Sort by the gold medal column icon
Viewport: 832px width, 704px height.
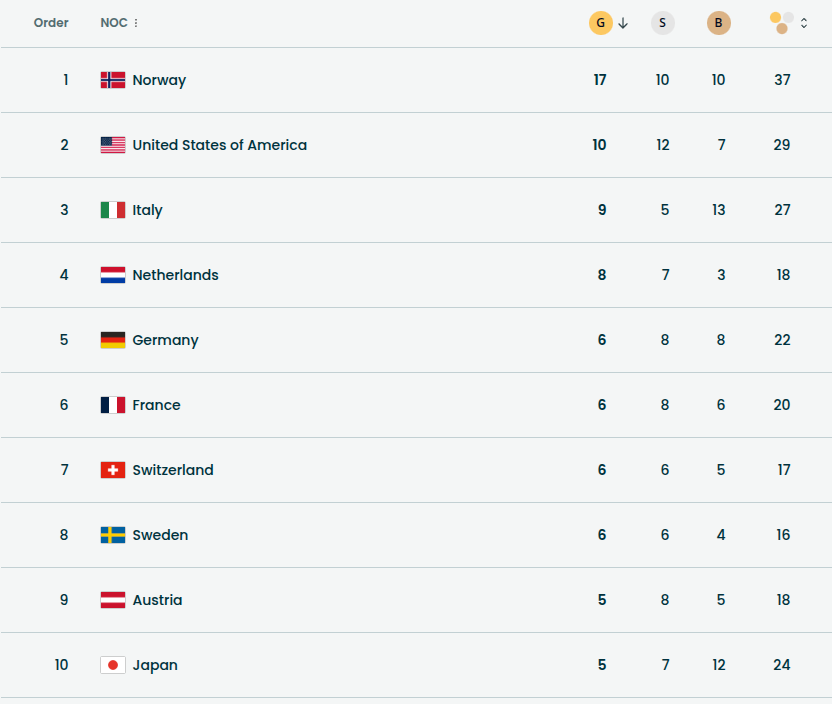(600, 23)
